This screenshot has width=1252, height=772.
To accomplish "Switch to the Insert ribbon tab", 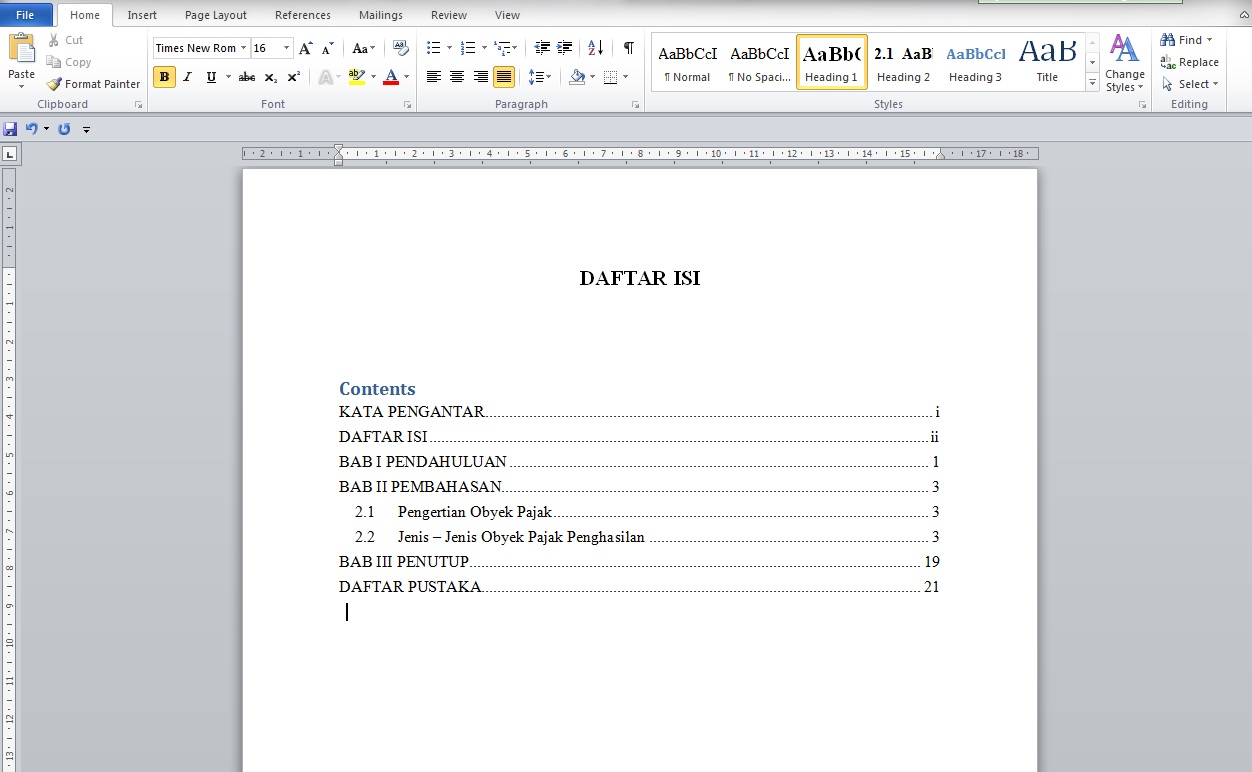I will coord(141,15).
